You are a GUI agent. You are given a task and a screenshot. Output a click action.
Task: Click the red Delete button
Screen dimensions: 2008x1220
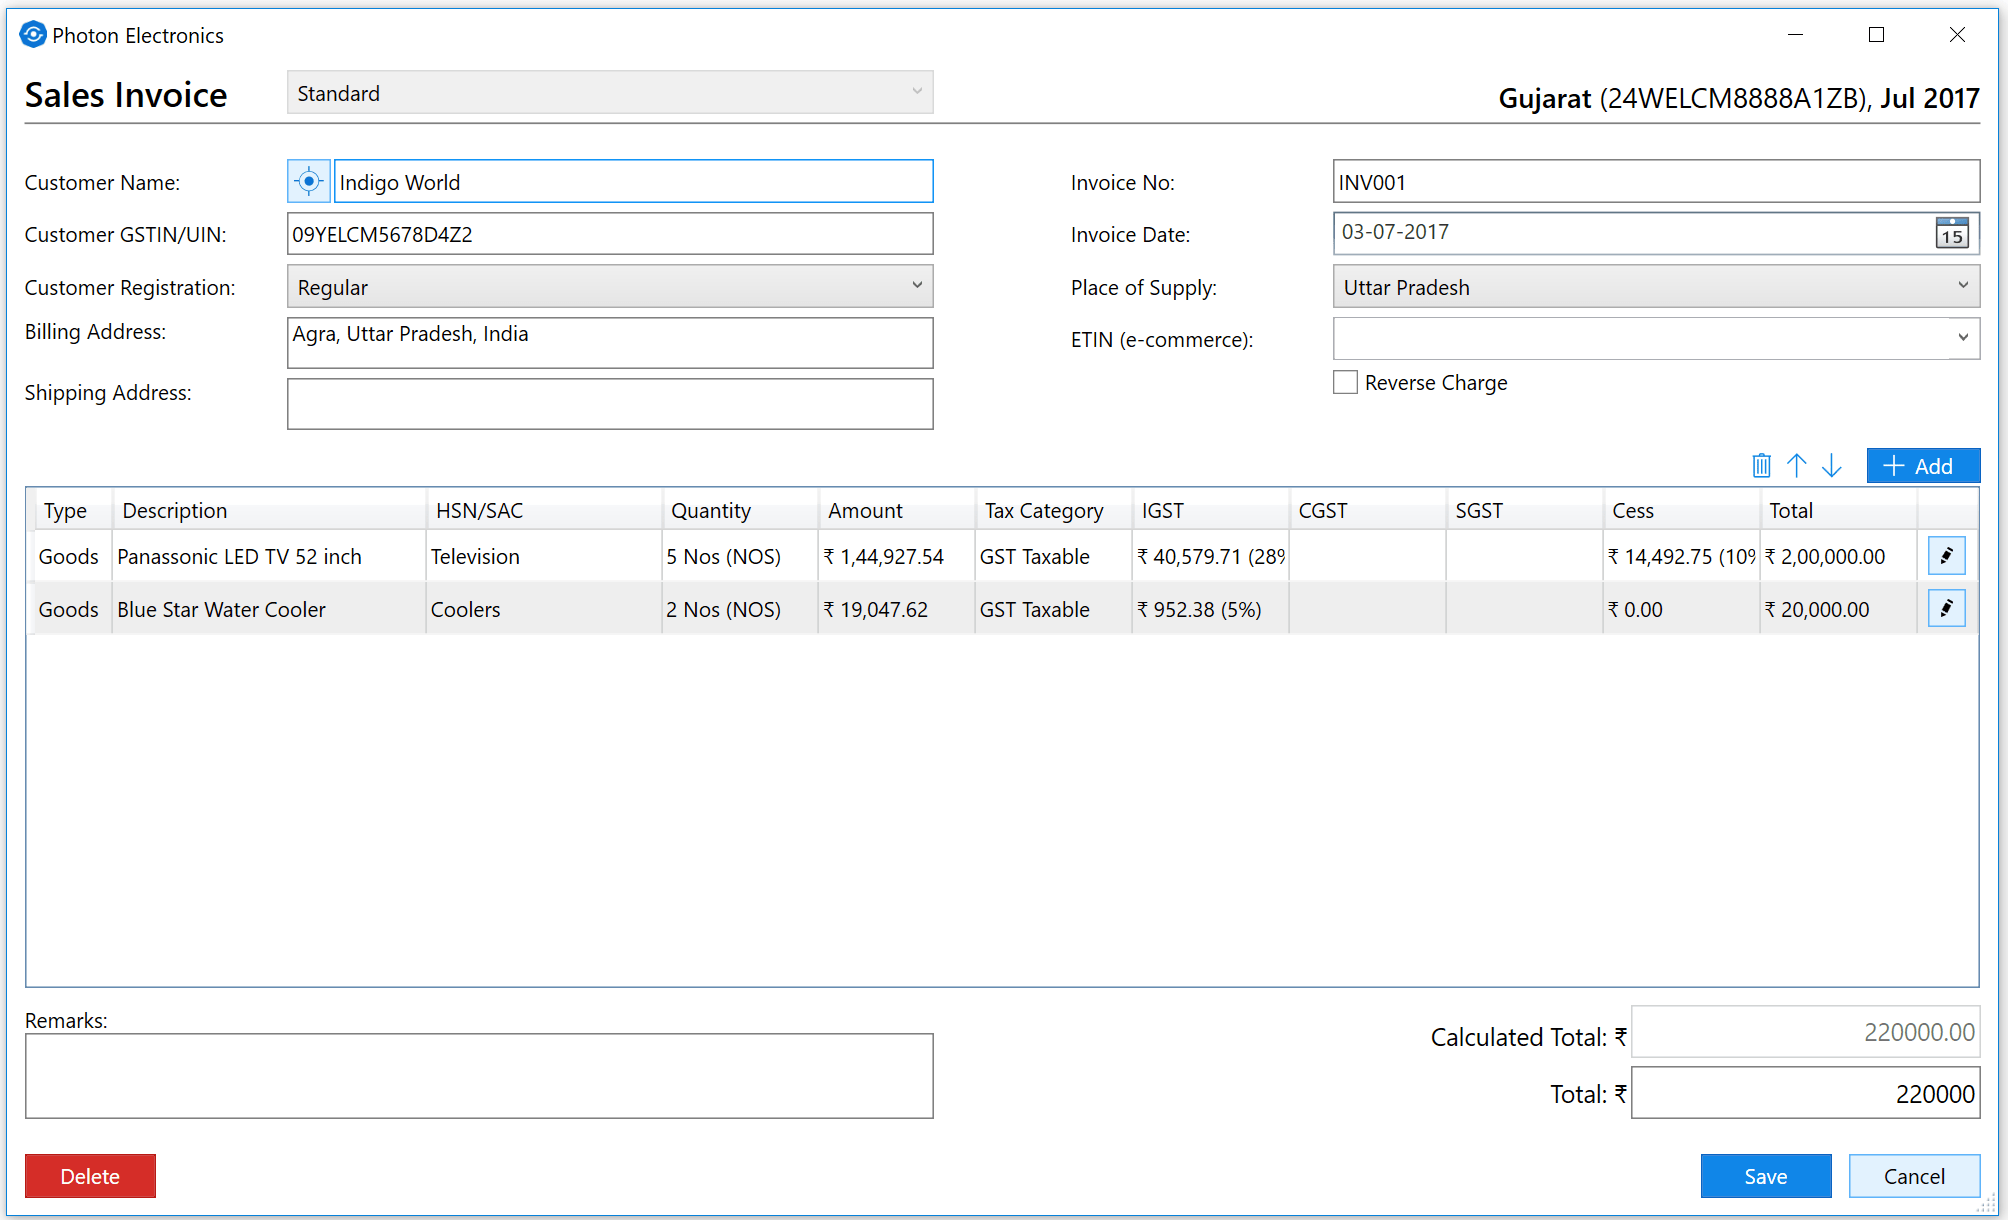pos(90,1176)
